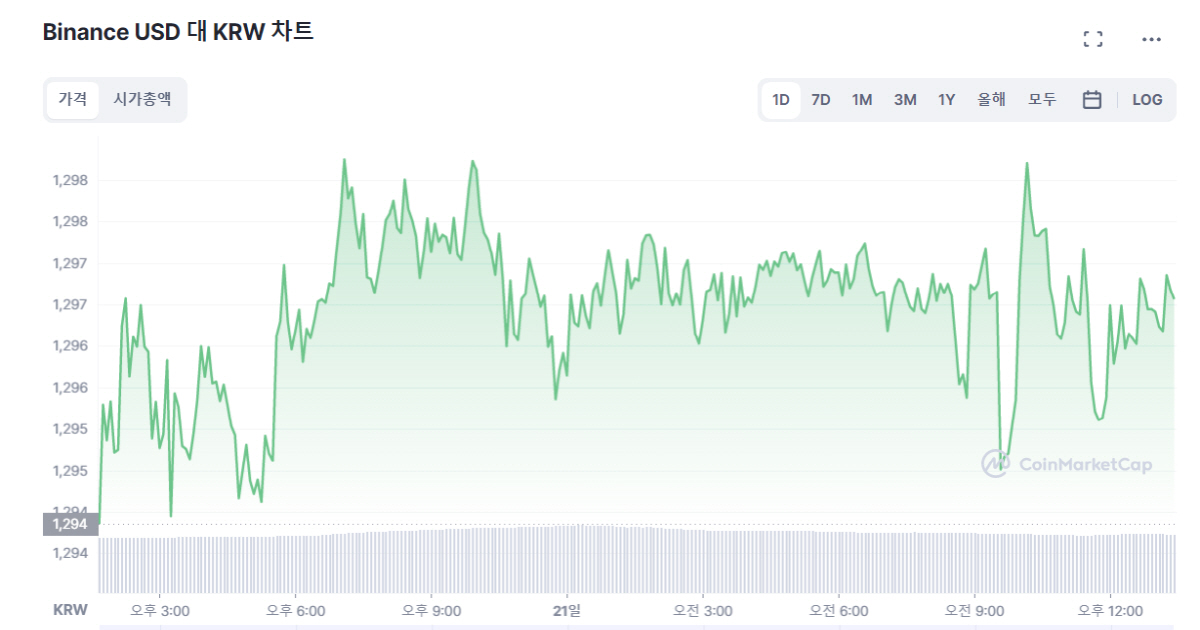This screenshot has width=1200, height=630.
Task: Select the 7D timeframe button
Action: 821,99
